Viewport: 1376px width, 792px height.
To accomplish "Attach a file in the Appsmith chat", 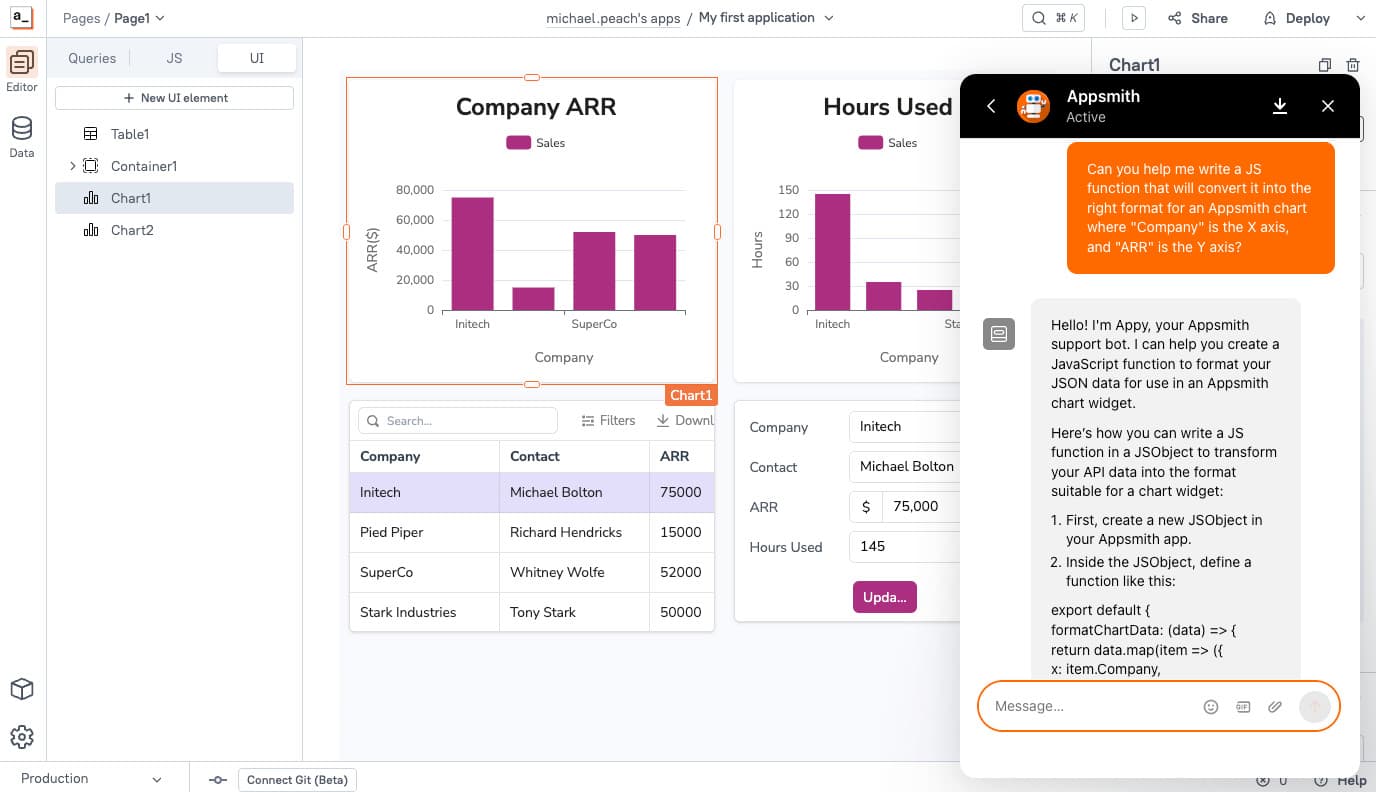I will (1275, 706).
